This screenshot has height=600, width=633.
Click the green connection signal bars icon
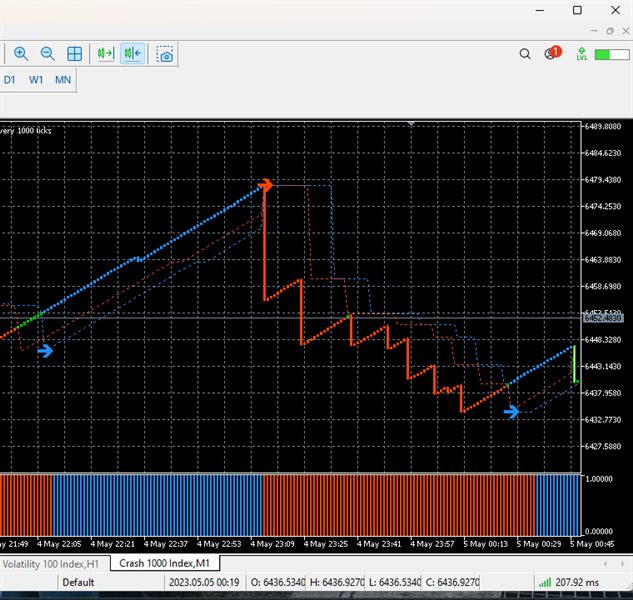(545, 582)
